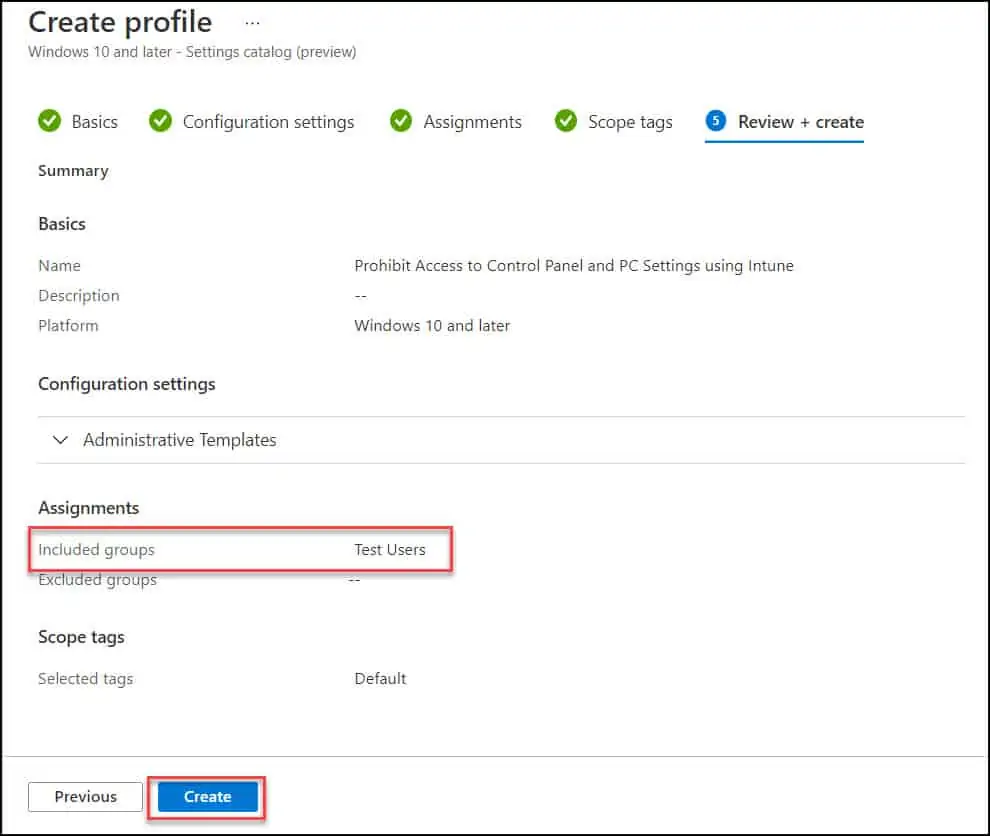
Task: Click the green checkmark icon for Basics
Action: coord(49,121)
